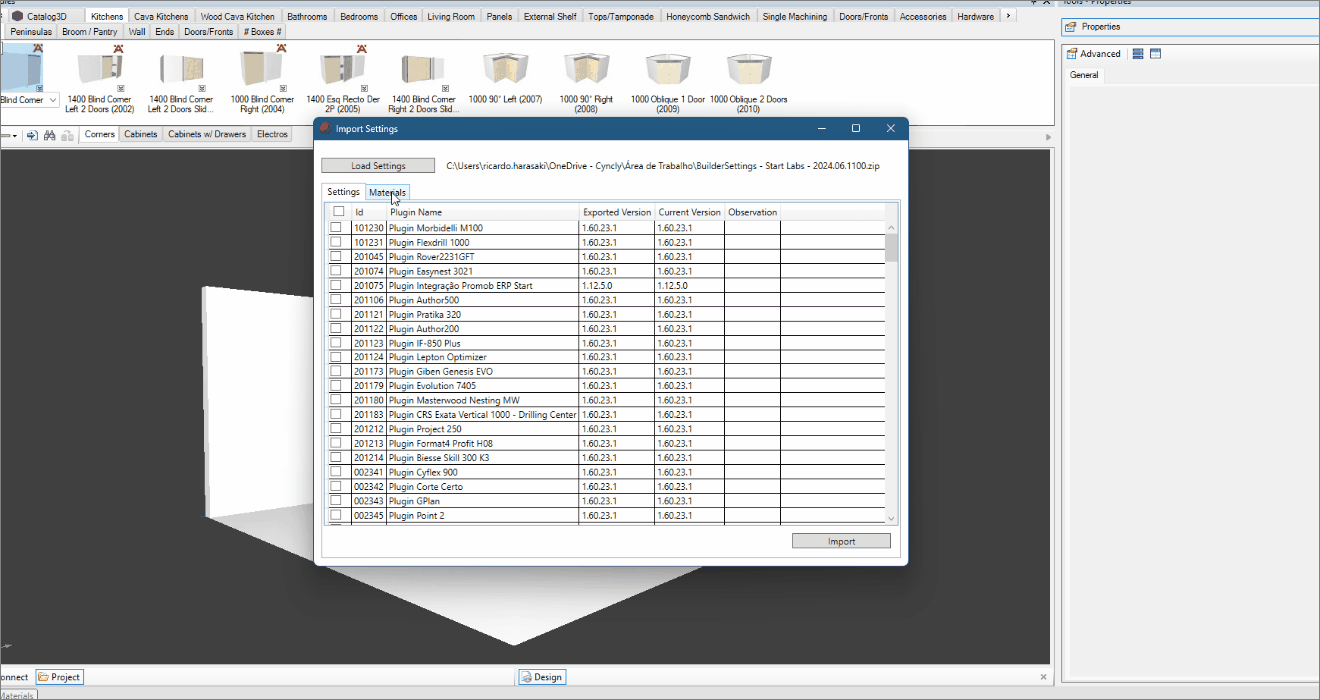This screenshot has width=1320, height=700.
Task: Switch to the Materials tab in Import Settings
Action: (387, 192)
